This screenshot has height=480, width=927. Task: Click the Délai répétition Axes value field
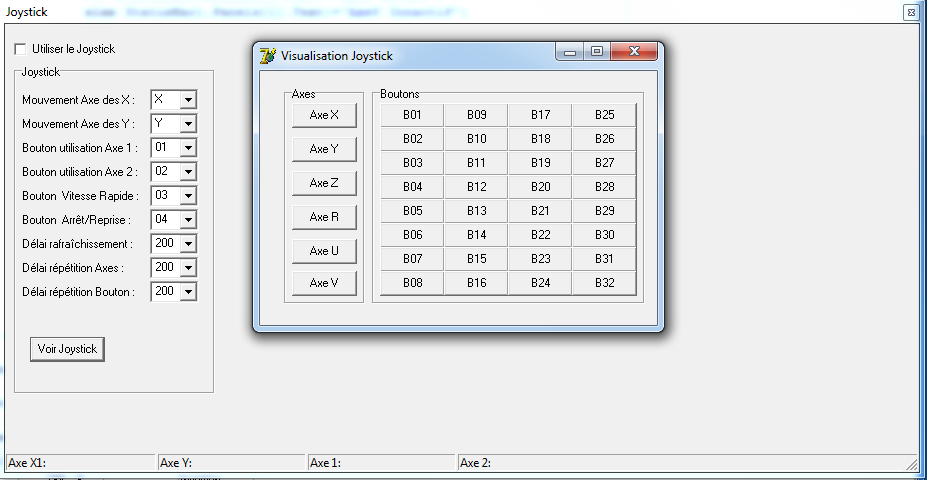coord(164,268)
